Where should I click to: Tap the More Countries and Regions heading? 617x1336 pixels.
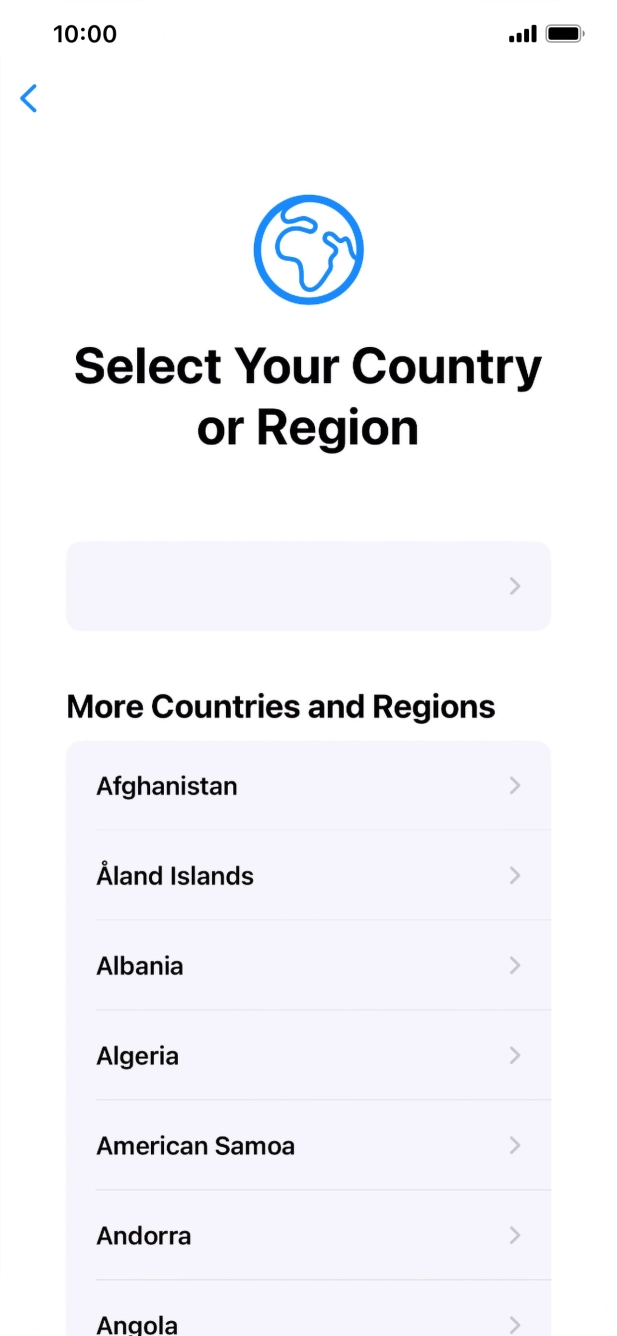point(280,707)
